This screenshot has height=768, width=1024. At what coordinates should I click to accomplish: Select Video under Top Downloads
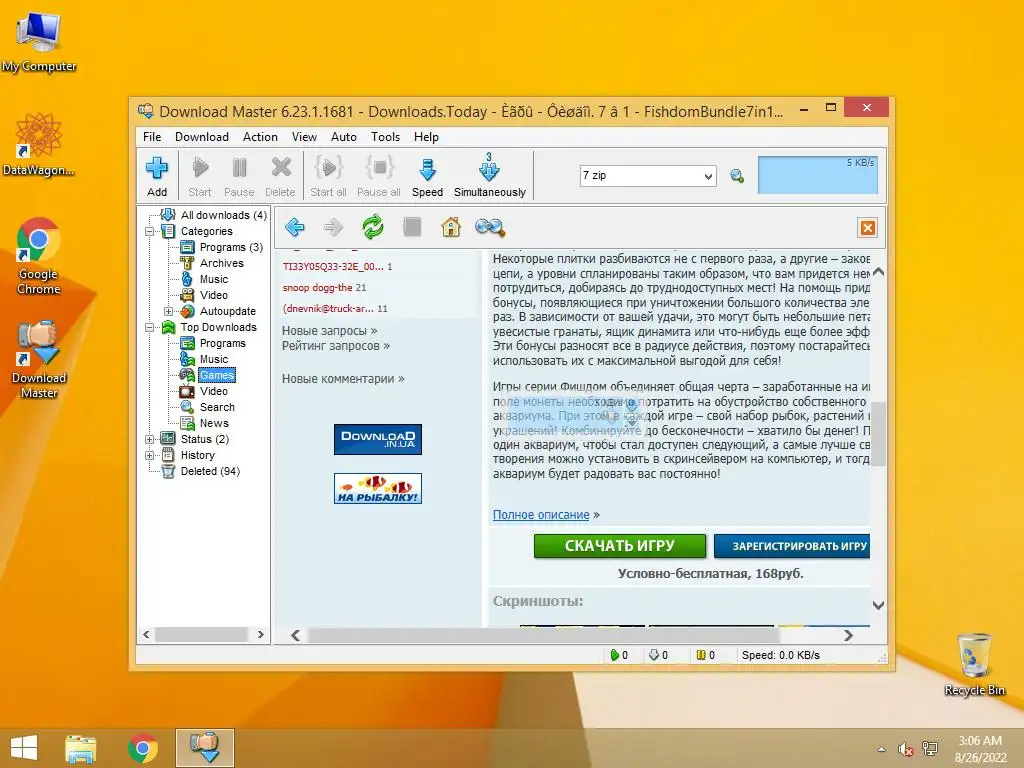click(x=214, y=391)
